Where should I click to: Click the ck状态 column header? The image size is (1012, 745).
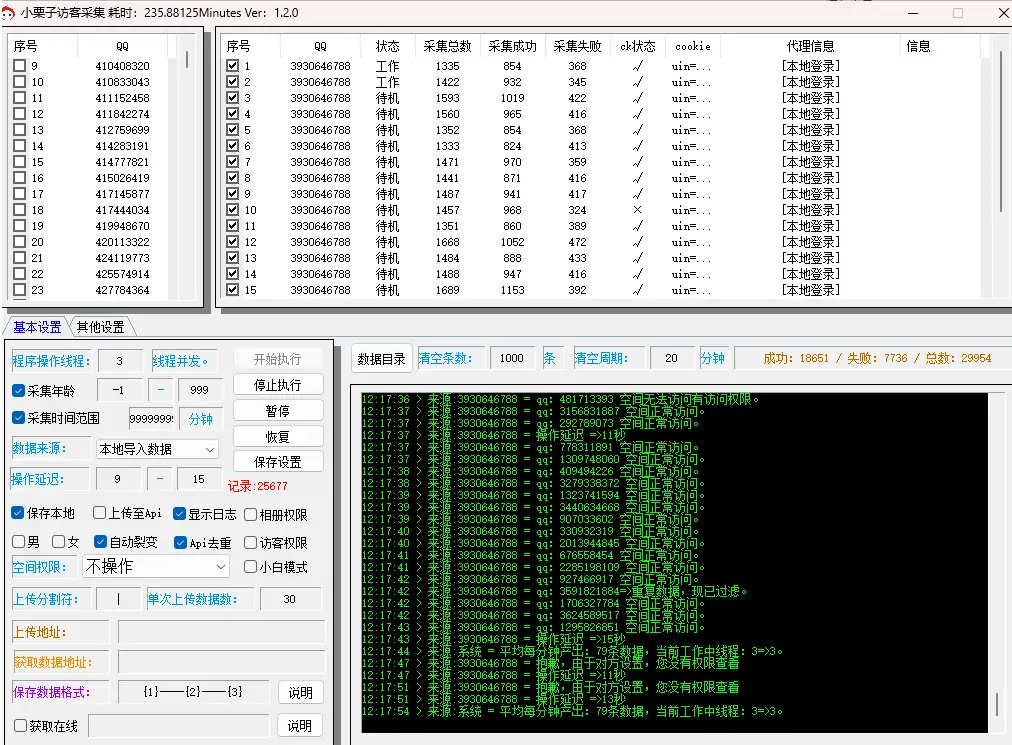point(638,46)
